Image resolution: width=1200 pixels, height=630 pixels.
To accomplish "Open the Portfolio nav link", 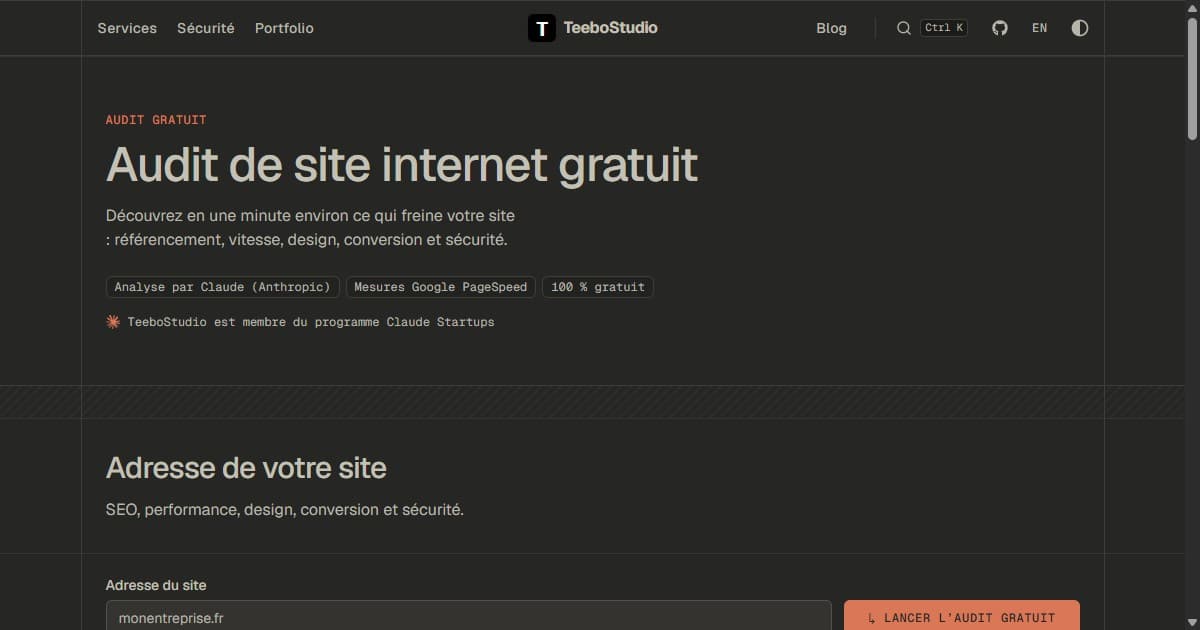I will click(x=284, y=28).
